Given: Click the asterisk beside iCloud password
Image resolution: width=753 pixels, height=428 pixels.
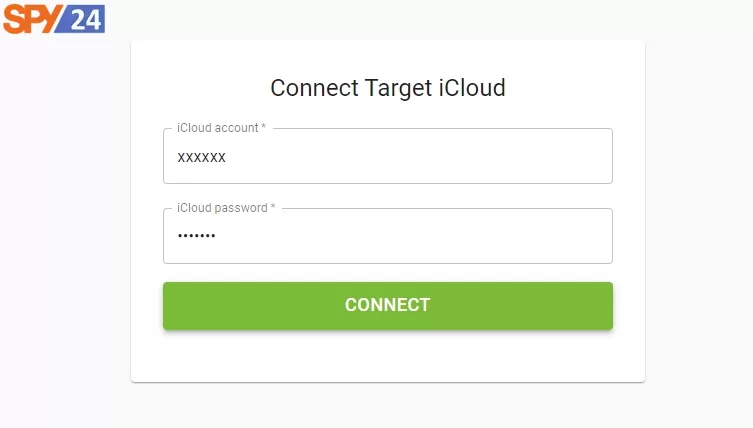Looking at the screenshot, I should pos(273,207).
